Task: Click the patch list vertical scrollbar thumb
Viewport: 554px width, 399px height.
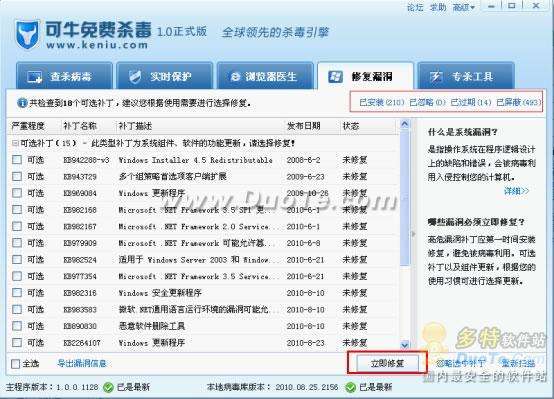Action: [405, 198]
